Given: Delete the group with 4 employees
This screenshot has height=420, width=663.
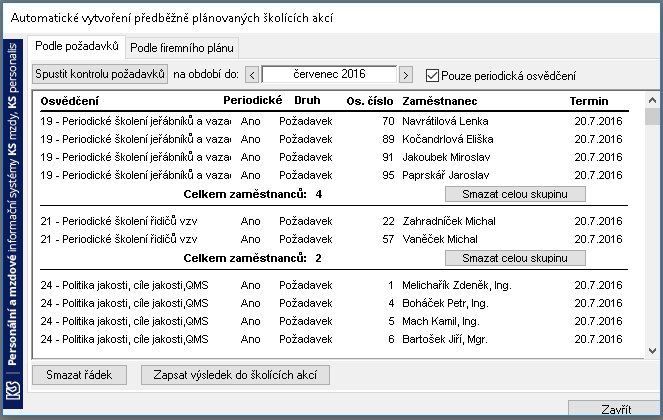Looking at the screenshot, I should click(515, 194).
